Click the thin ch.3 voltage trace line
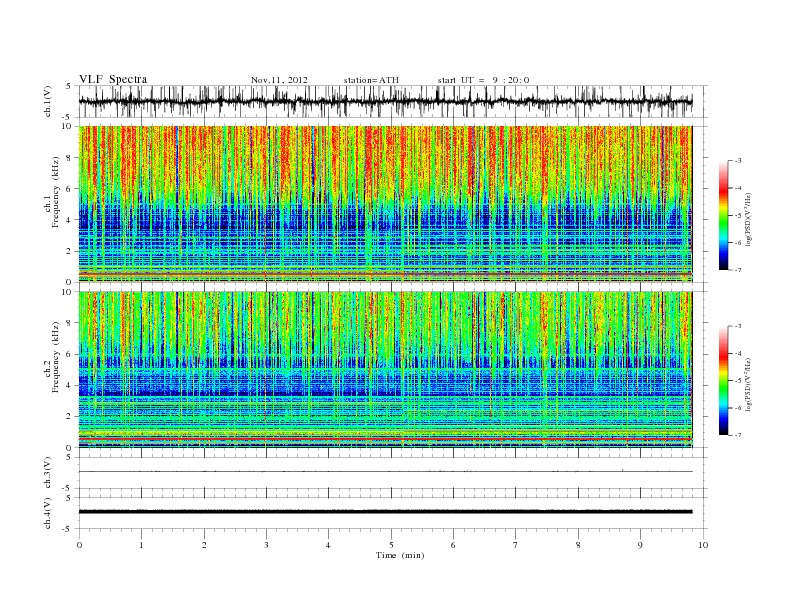 coord(385,472)
